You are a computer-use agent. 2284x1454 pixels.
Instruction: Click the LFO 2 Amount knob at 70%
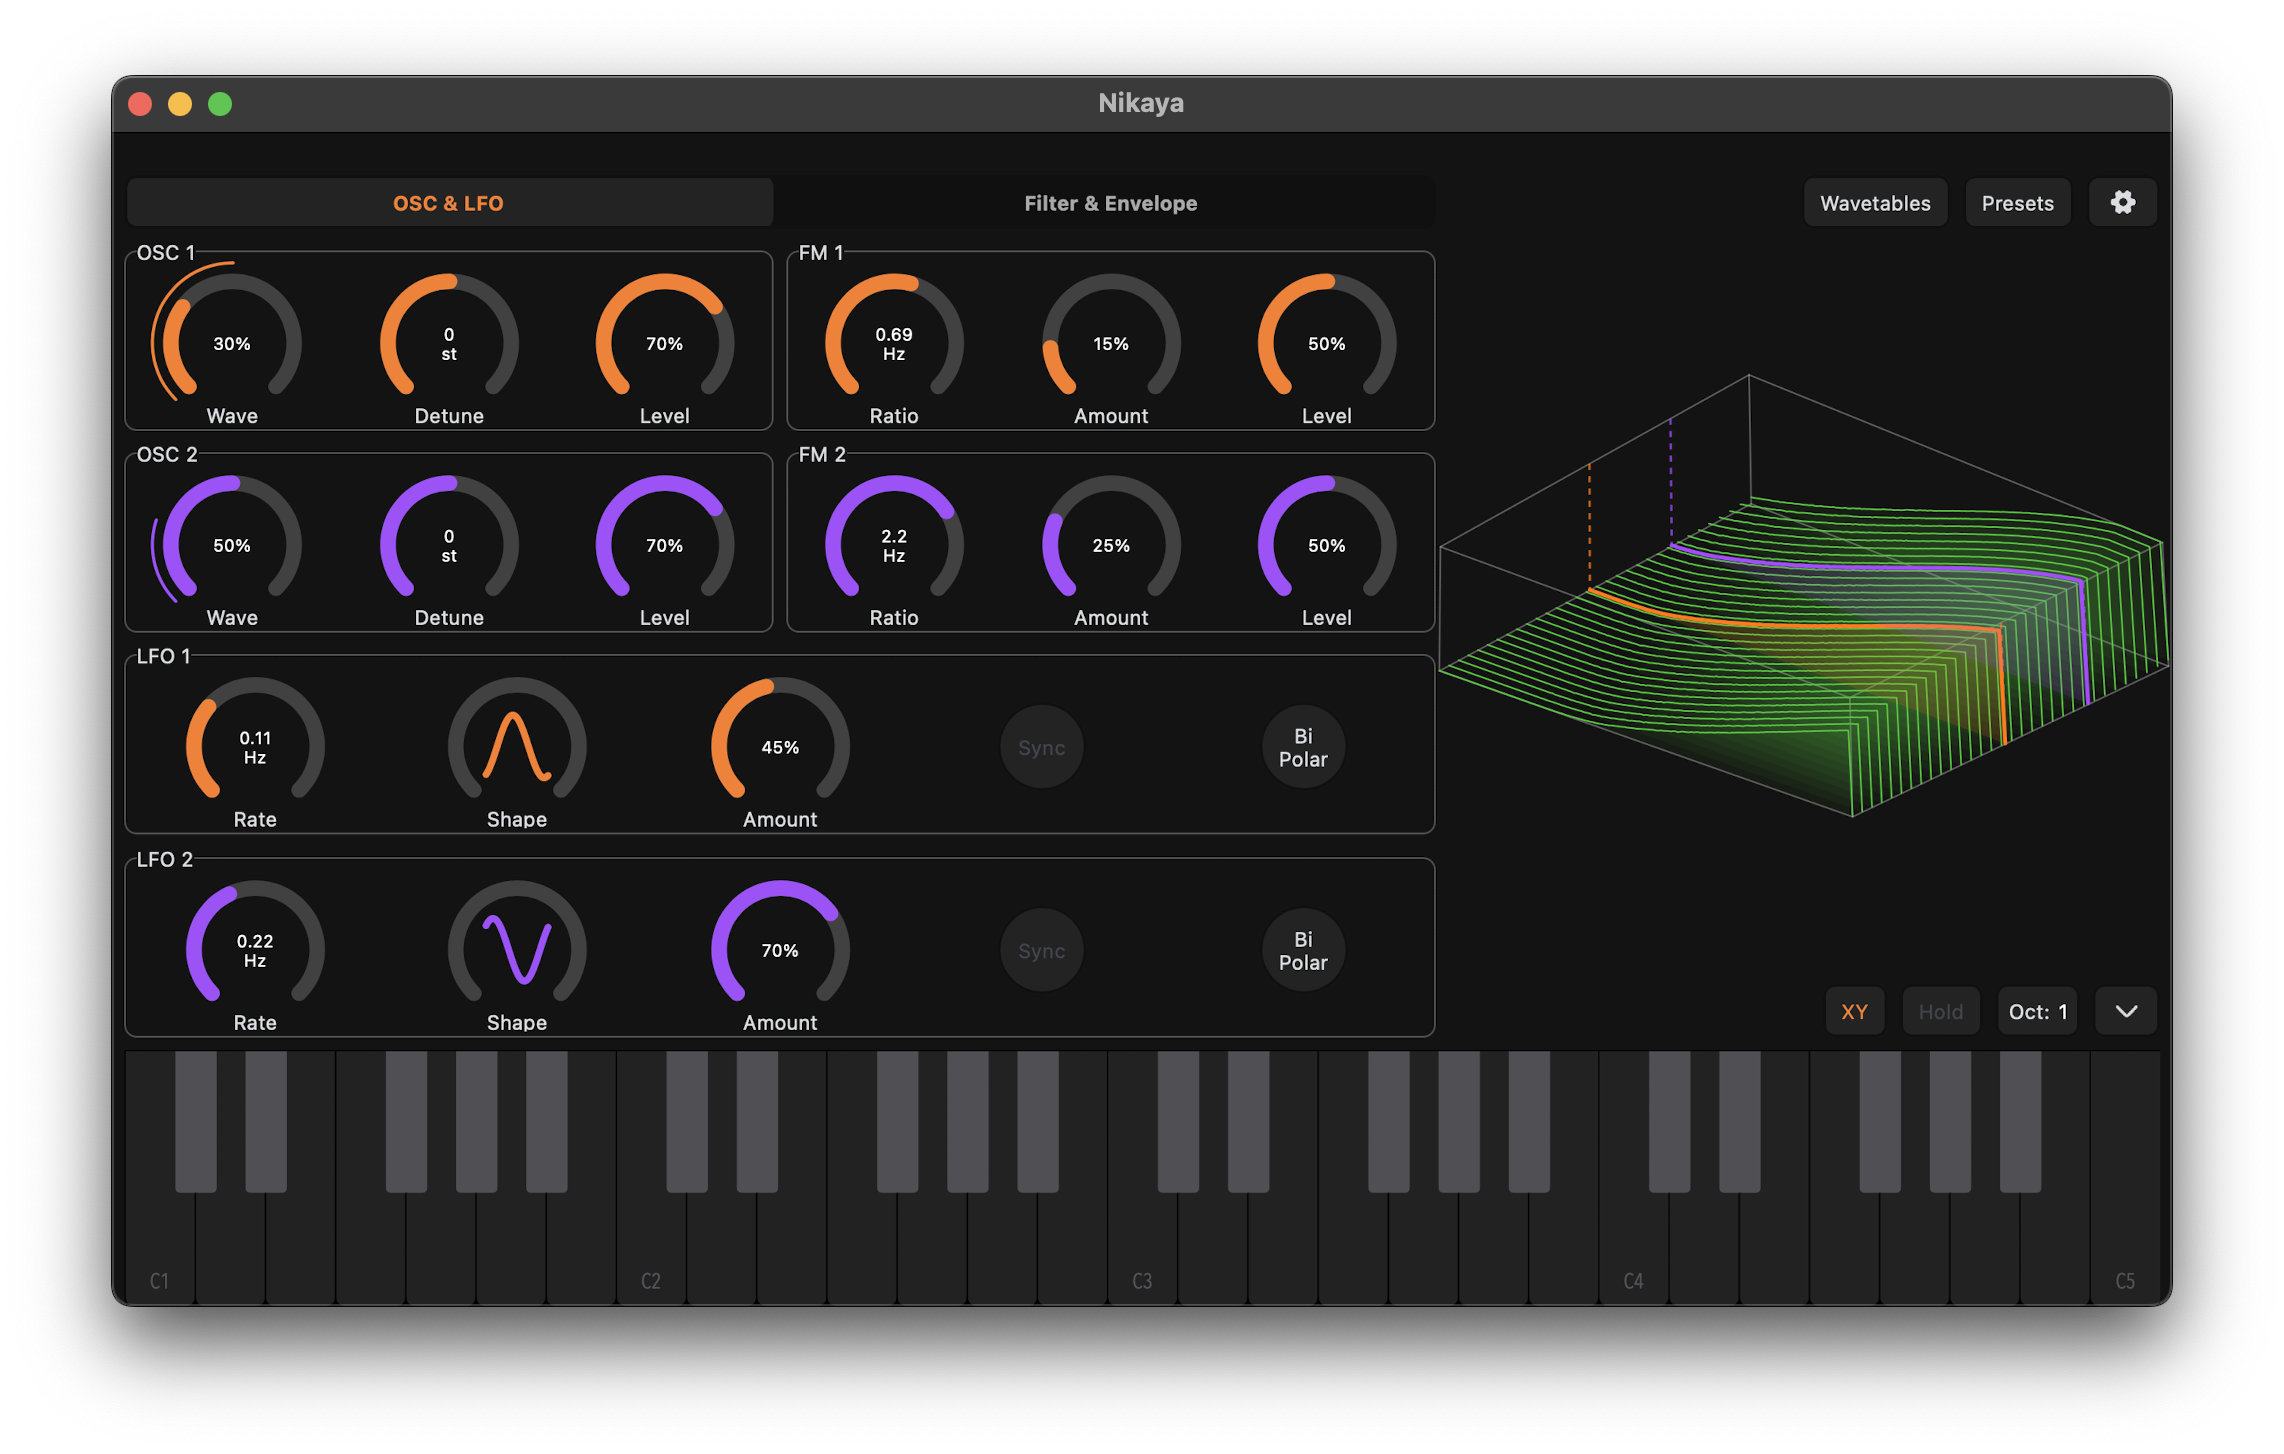pos(779,950)
